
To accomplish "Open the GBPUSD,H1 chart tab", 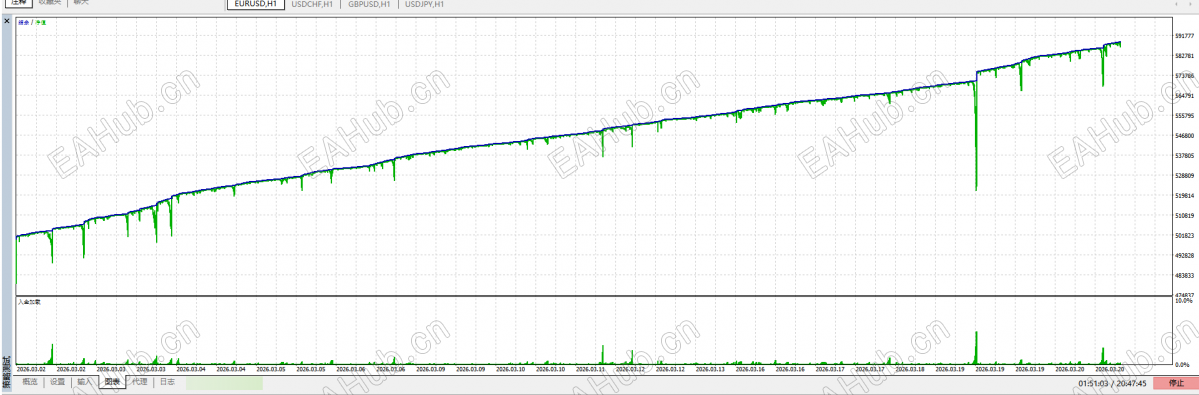I will 369,4.
